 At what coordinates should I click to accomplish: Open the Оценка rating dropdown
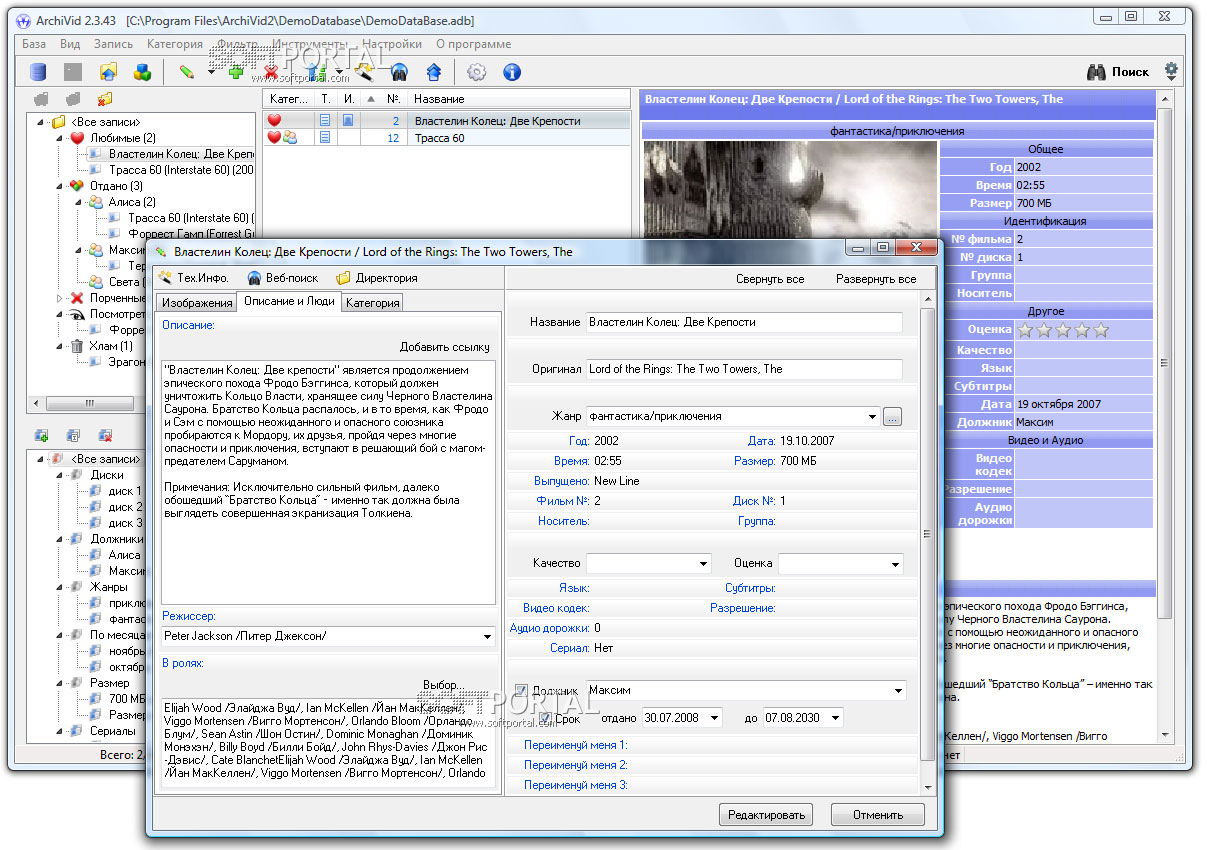pos(893,564)
